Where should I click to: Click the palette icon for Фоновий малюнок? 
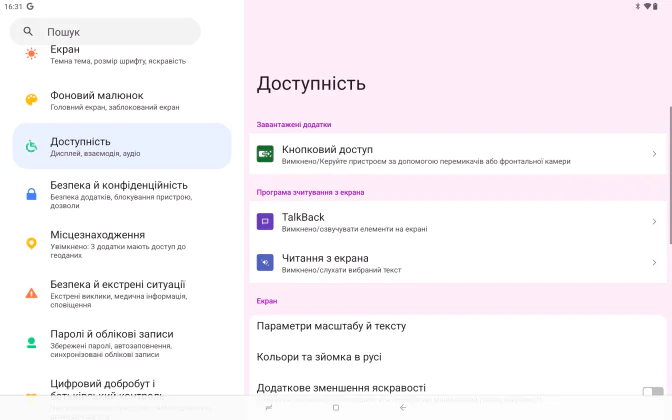coord(31,100)
